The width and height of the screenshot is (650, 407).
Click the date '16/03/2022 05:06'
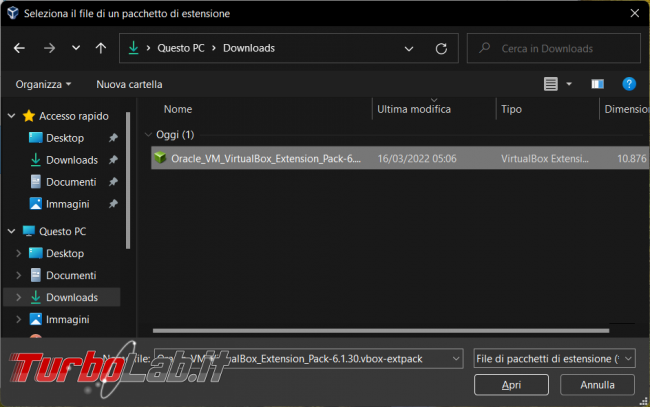point(417,159)
